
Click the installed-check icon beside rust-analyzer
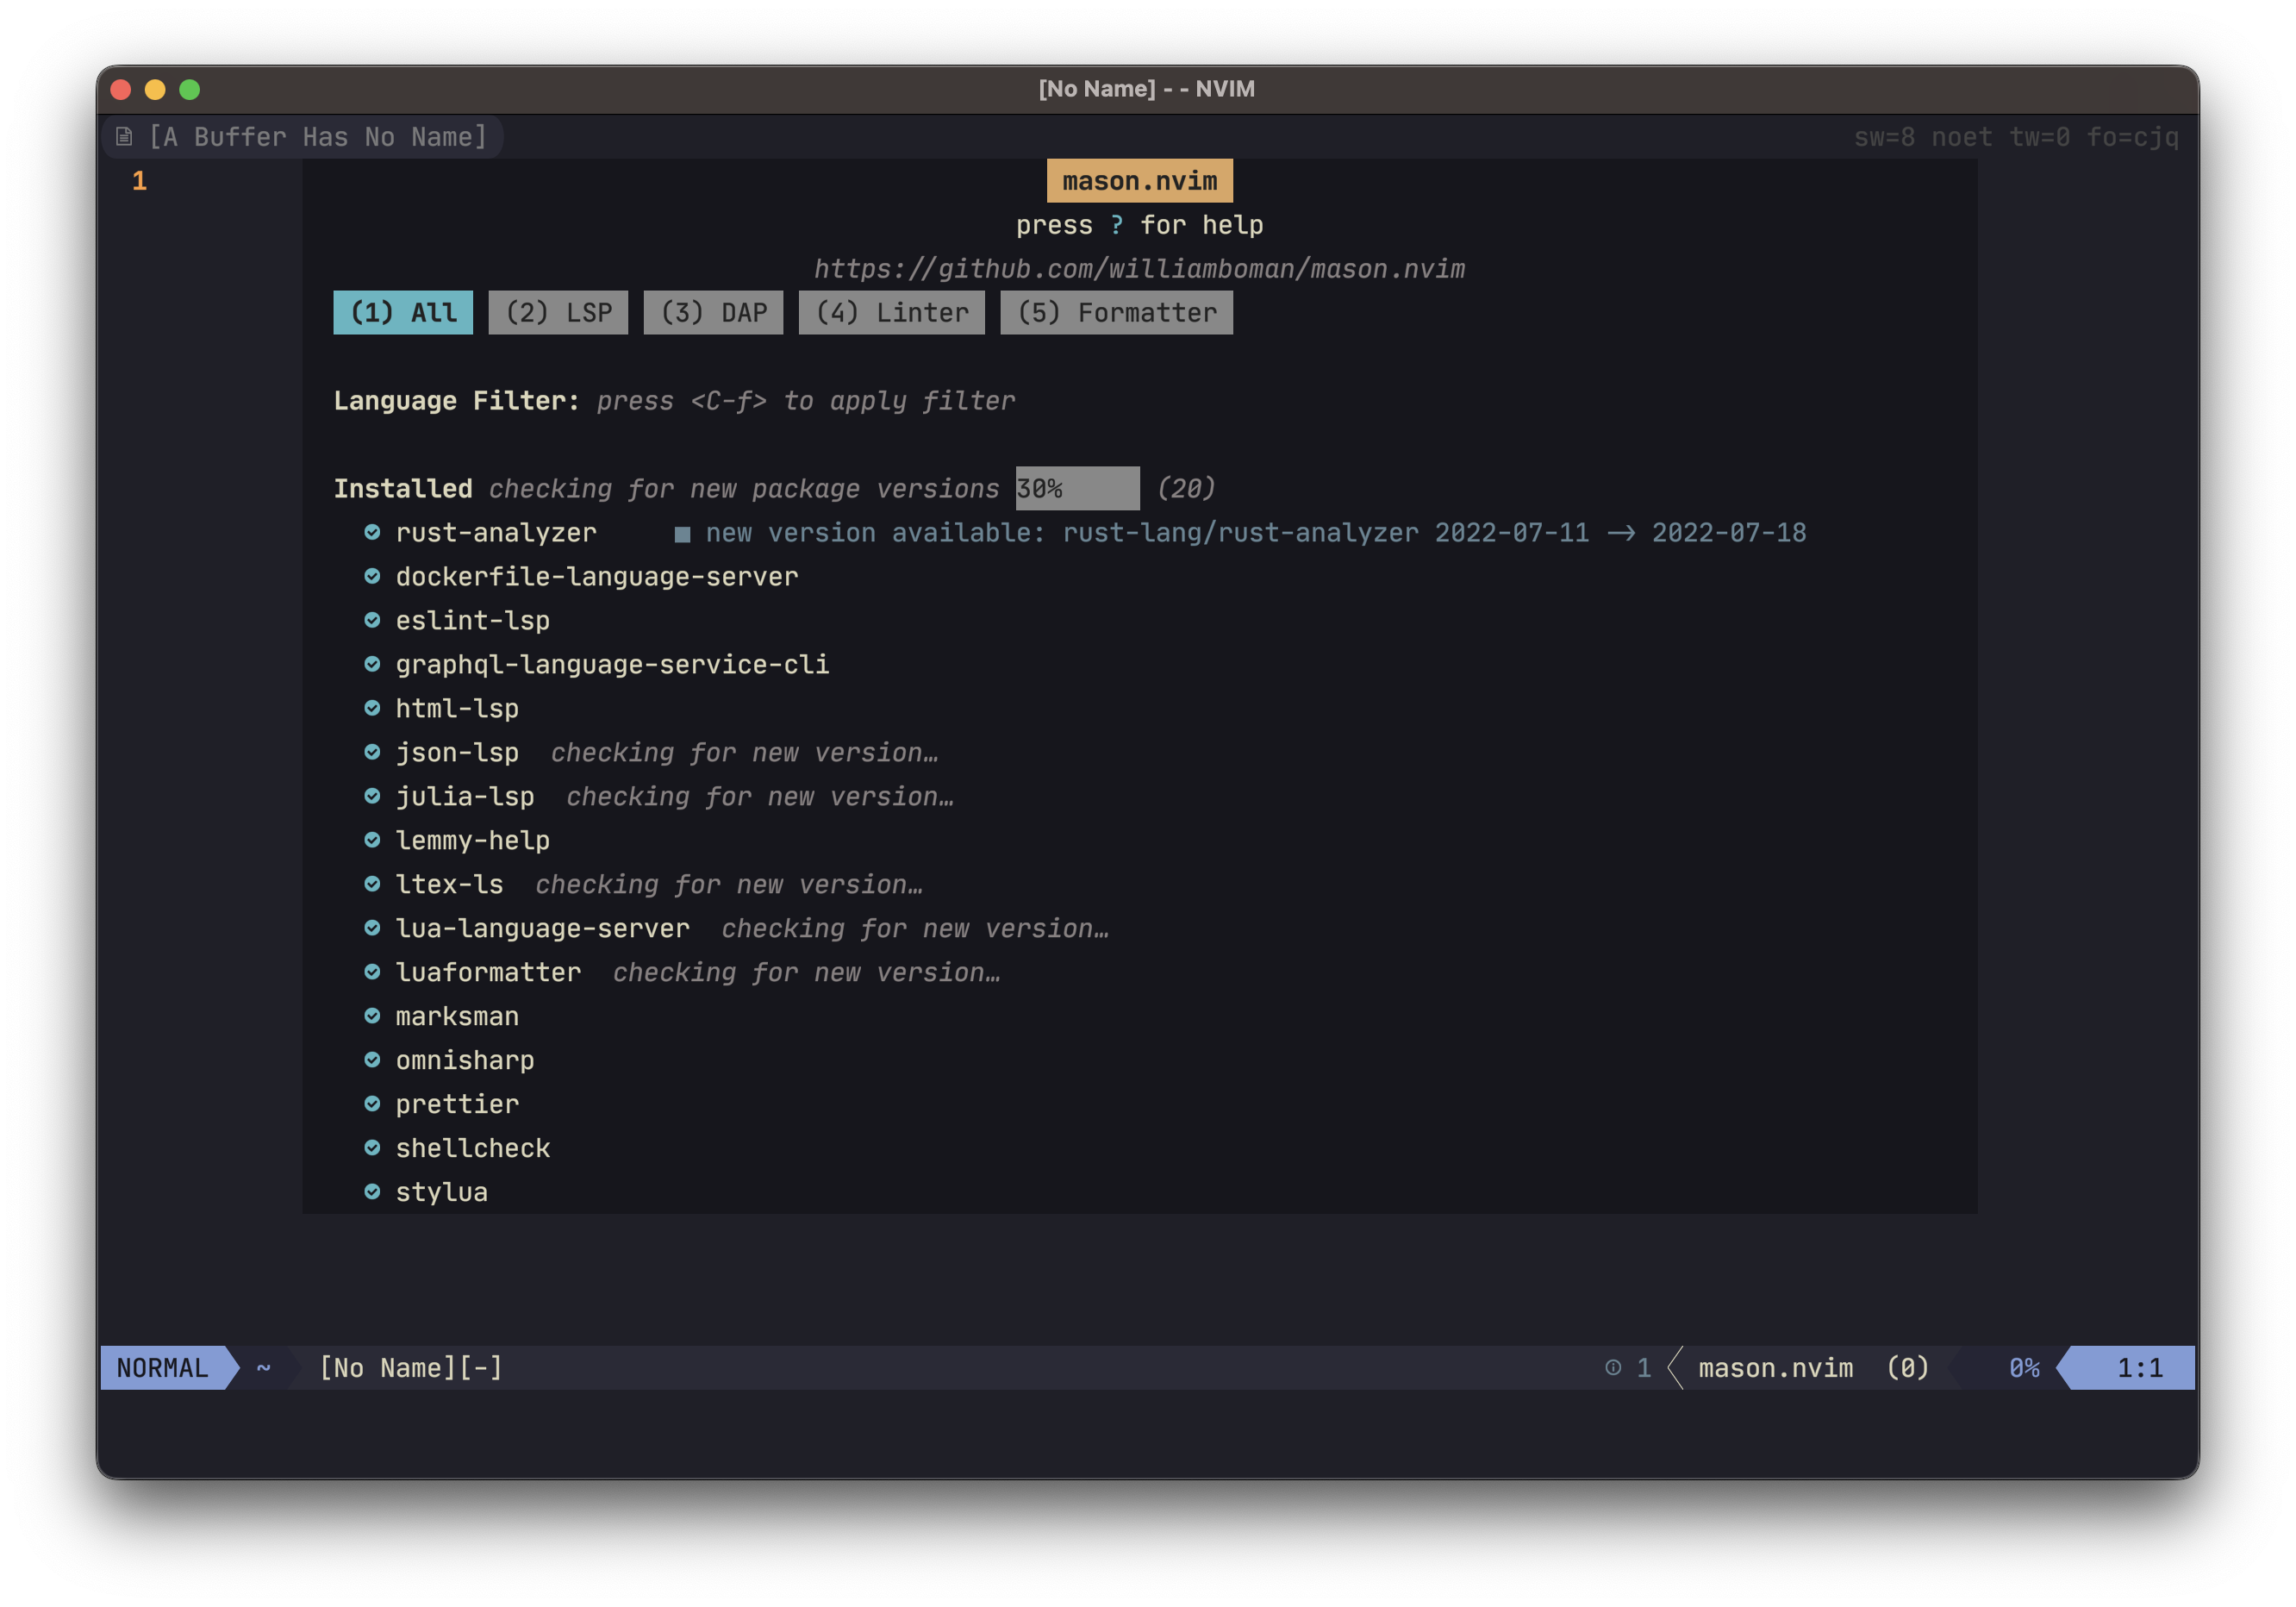pos(372,532)
